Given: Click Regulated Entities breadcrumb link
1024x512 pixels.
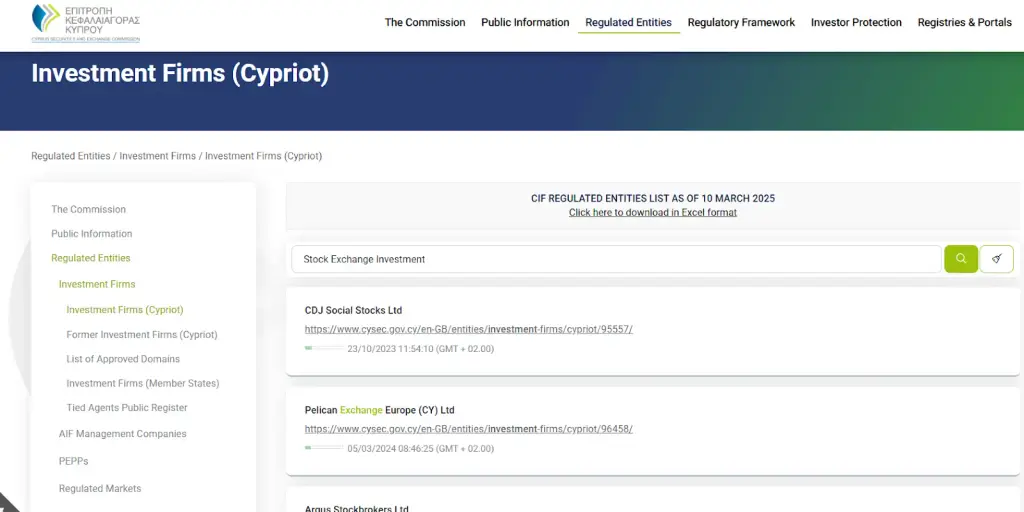Looking at the screenshot, I should click(x=71, y=156).
